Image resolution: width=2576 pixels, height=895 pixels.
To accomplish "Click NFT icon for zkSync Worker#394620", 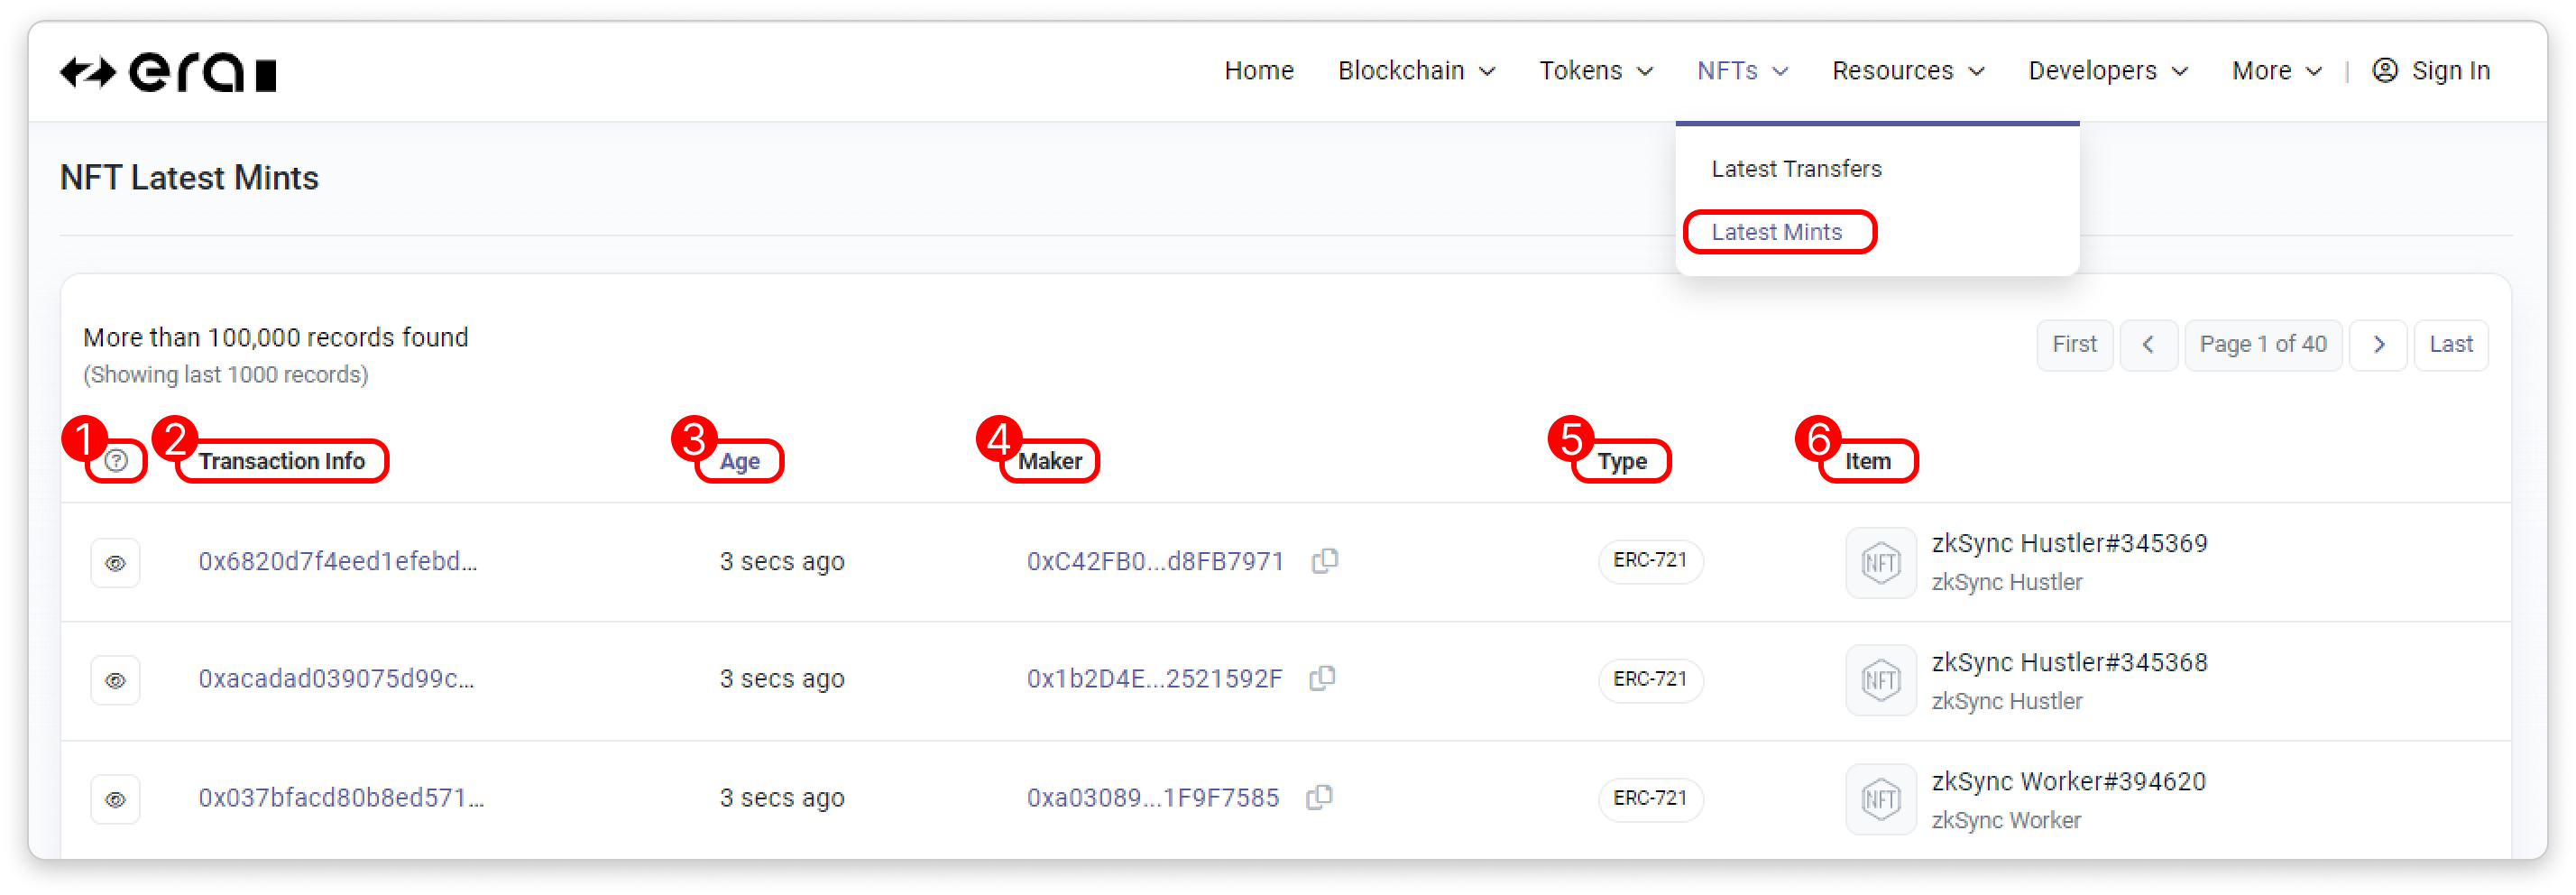I will (x=1880, y=800).
